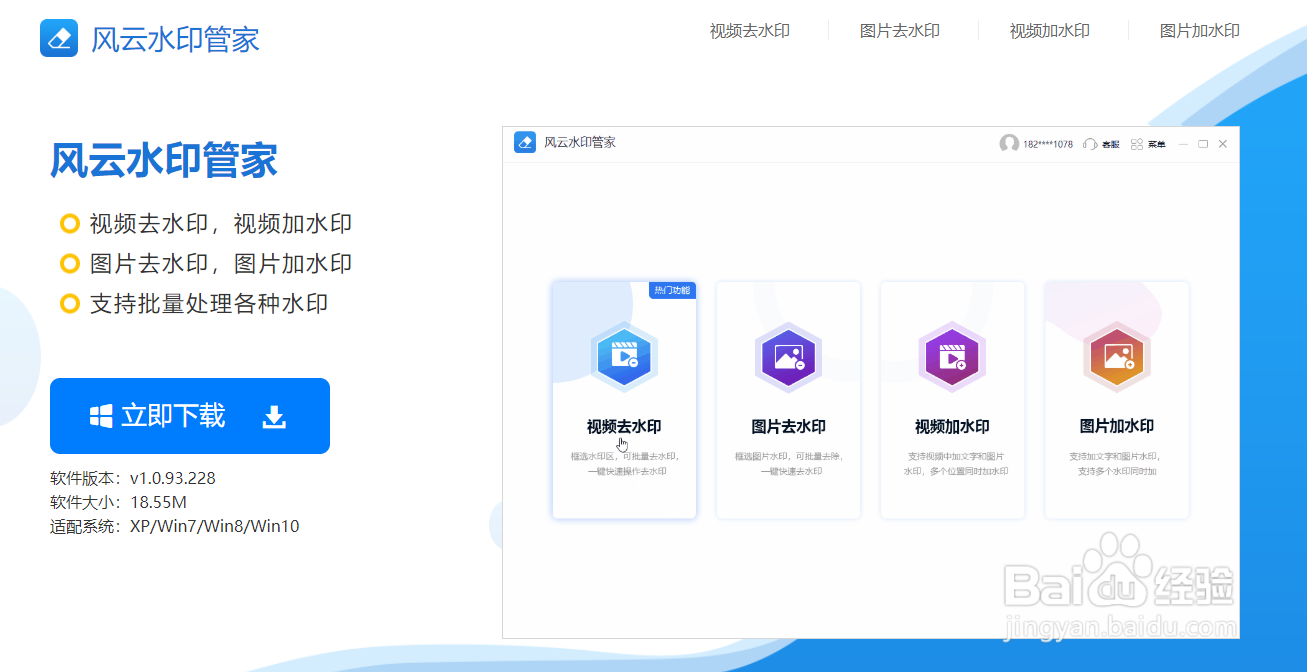Open the 图片去水印 nav item
The height and width of the screenshot is (672, 1307).
[900, 31]
